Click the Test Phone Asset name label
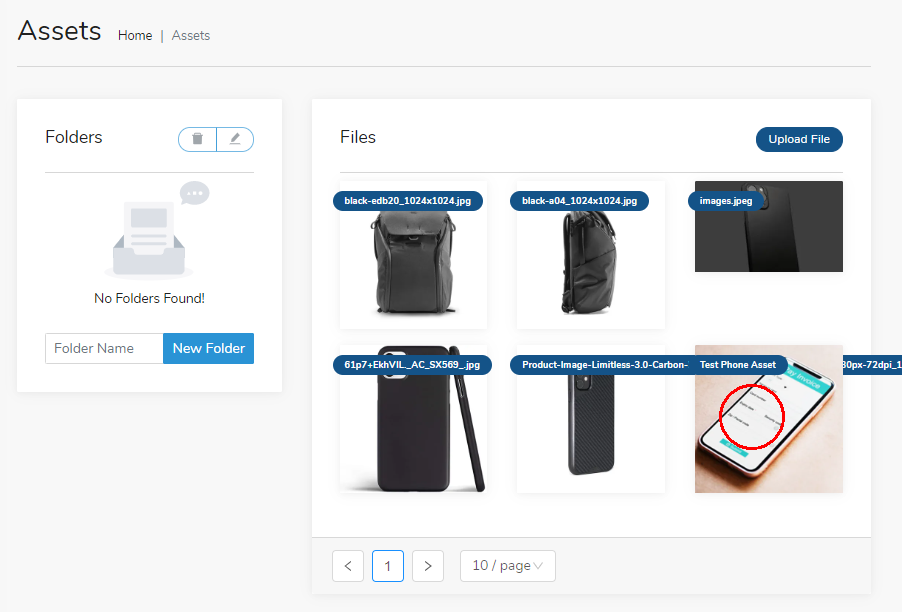 click(738, 365)
